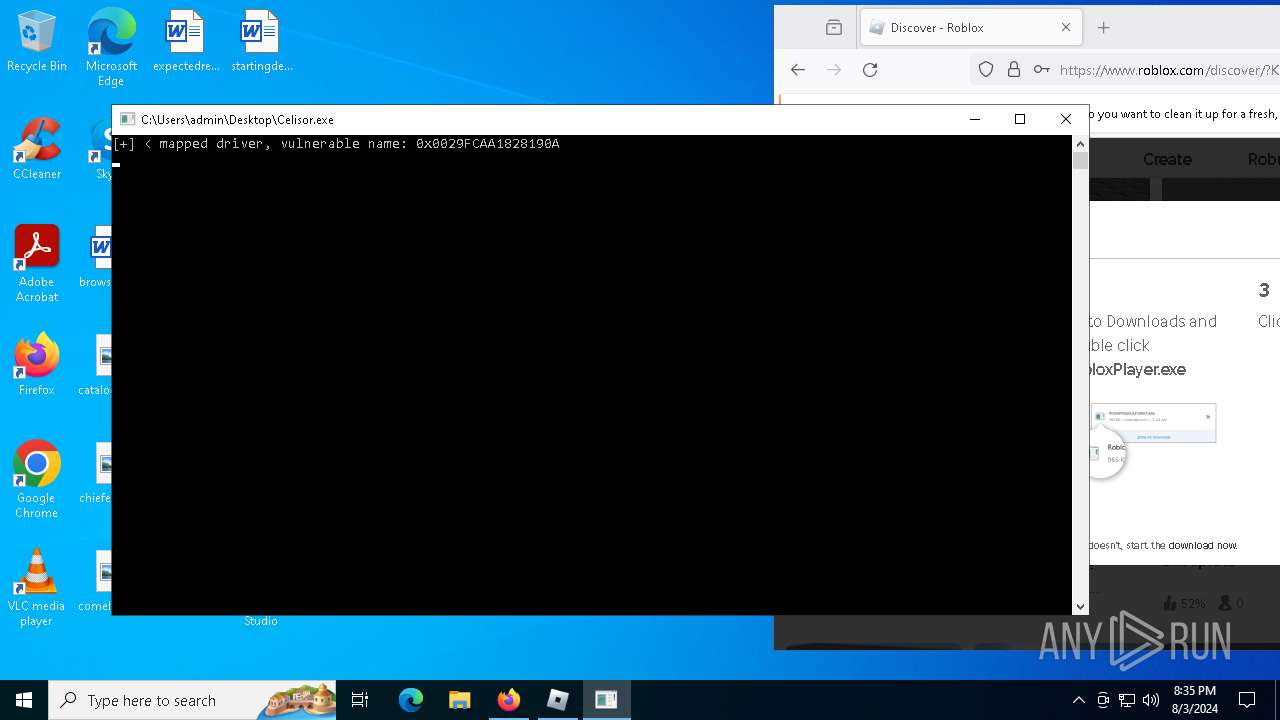The image size is (1280, 720).
Task: Open Task View on the taskbar
Action: coord(360,700)
